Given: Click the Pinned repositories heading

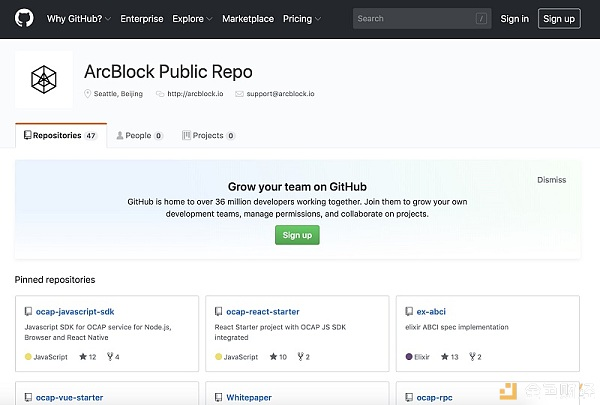Looking at the screenshot, I should tap(55, 280).
